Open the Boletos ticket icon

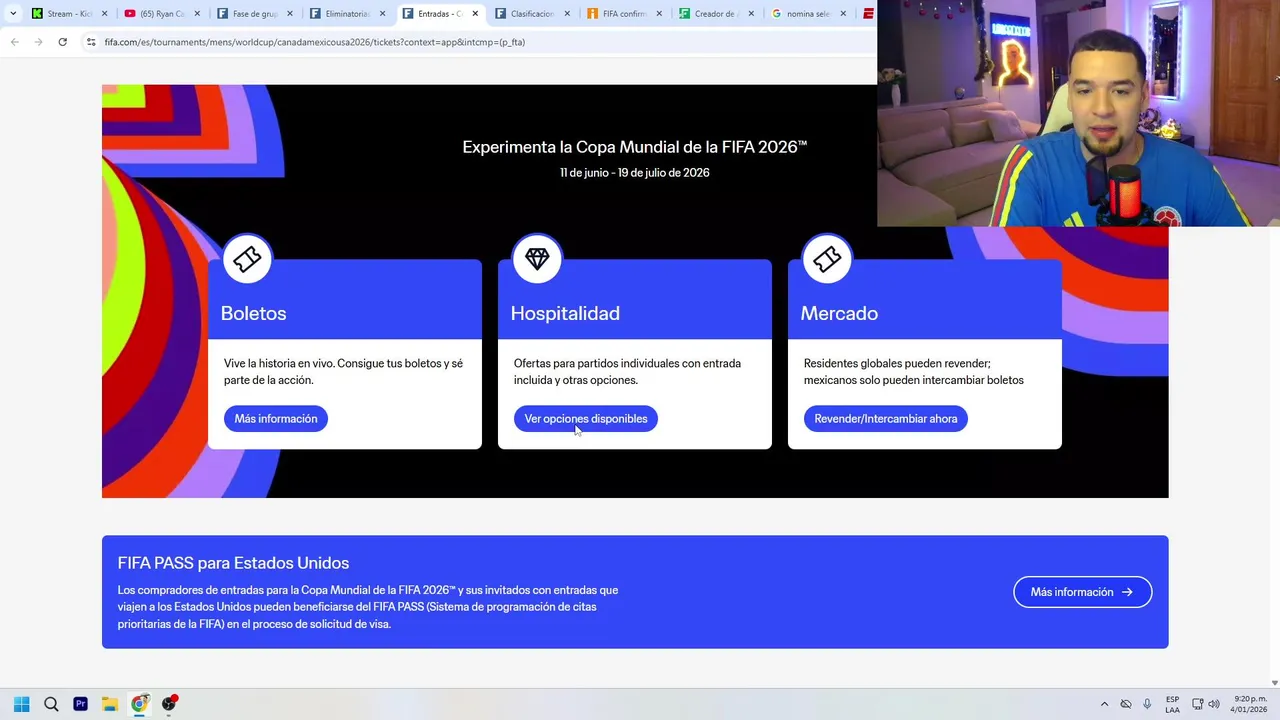[x=247, y=259]
